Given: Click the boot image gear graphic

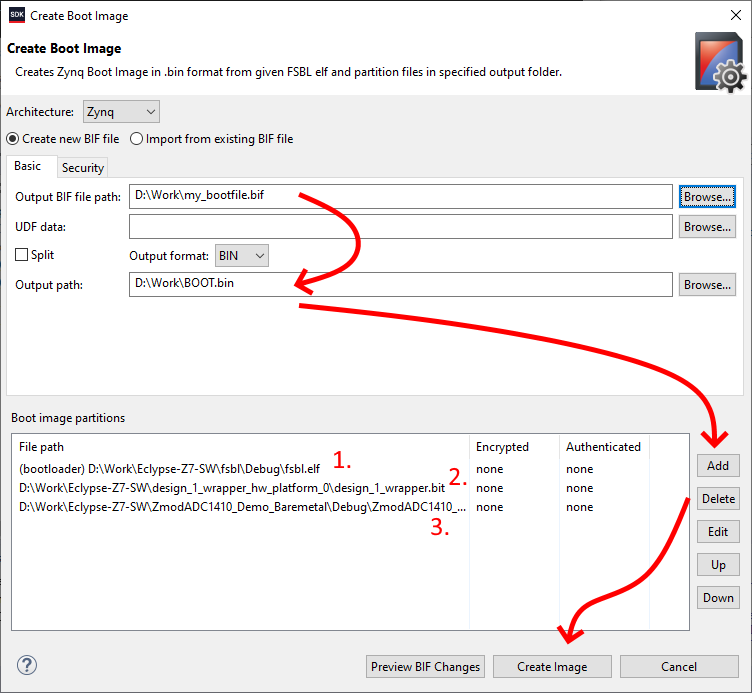Looking at the screenshot, I should point(721,62).
